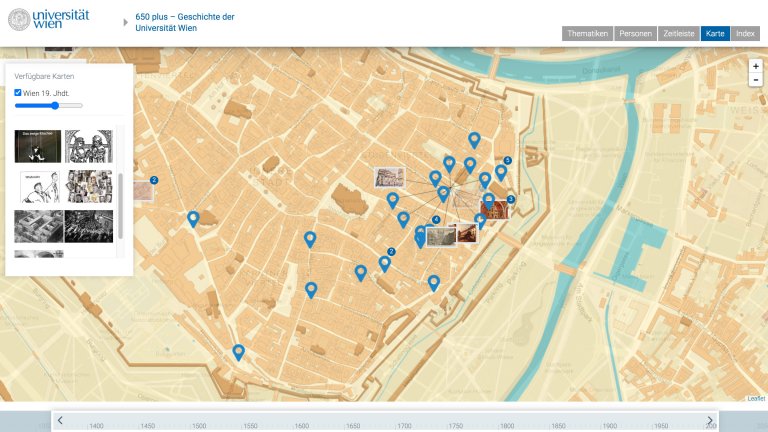Select the map pin below marker cluster 2
Viewport: 768px width, 432px height.
point(384,263)
